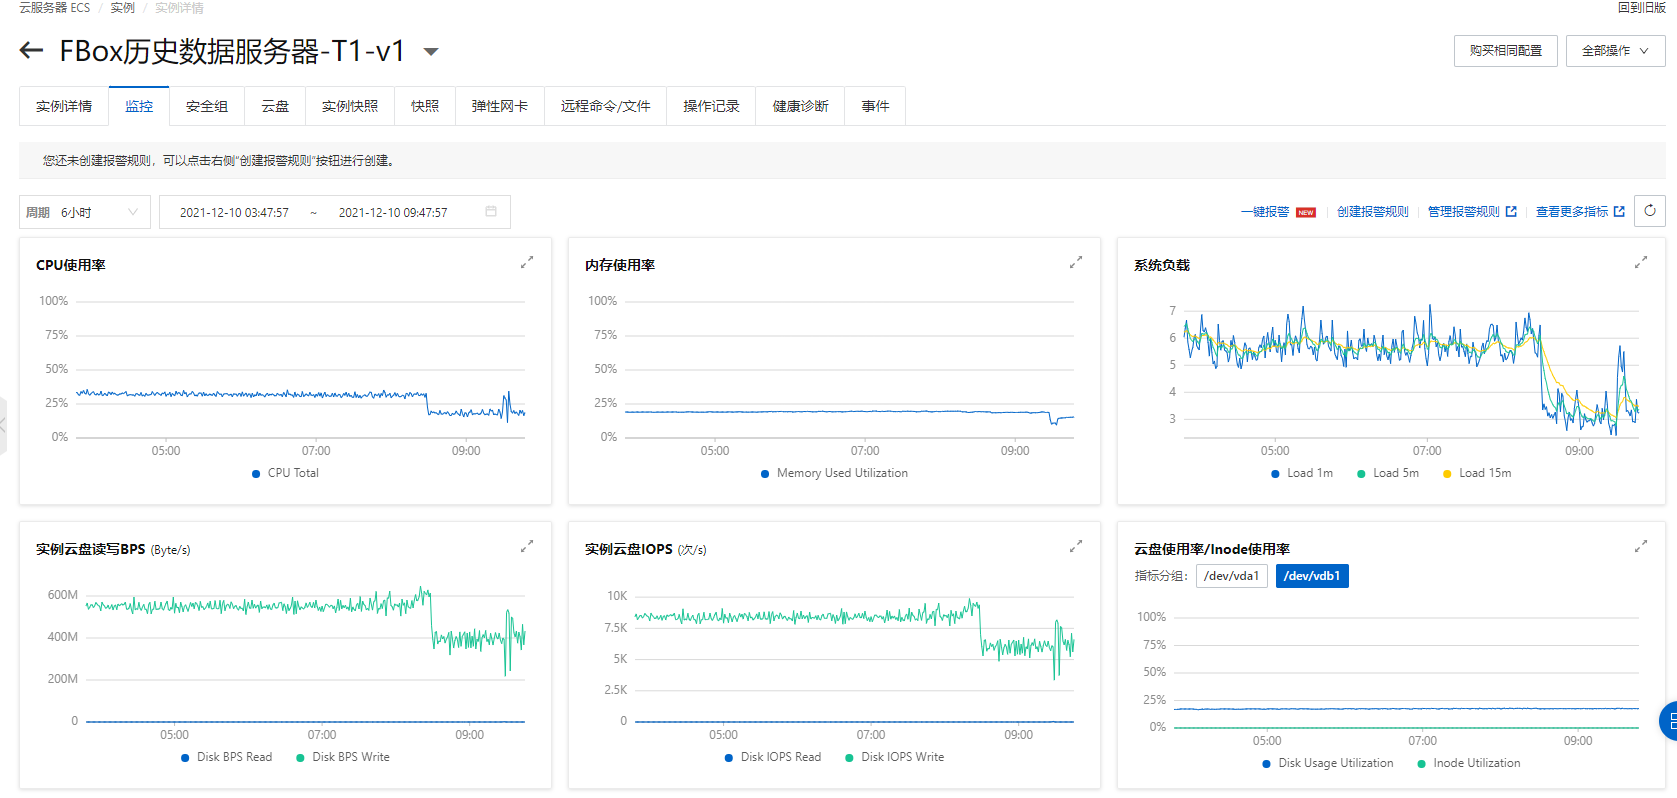Image resolution: width=1677 pixels, height=798 pixels.
Task: Open the instance name dropdown triangle
Action: [x=431, y=52]
